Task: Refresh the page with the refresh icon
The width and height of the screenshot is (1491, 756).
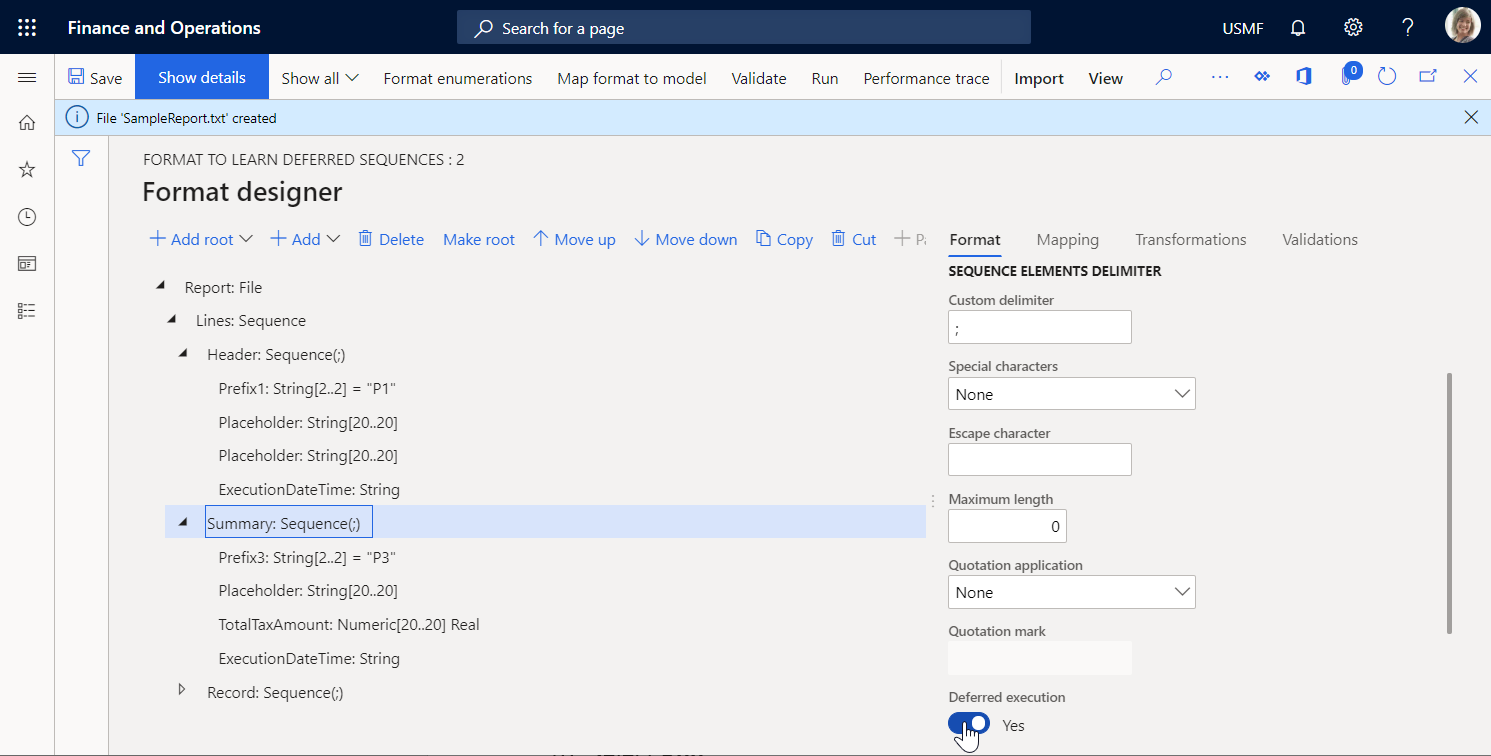Action: (1386, 75)
